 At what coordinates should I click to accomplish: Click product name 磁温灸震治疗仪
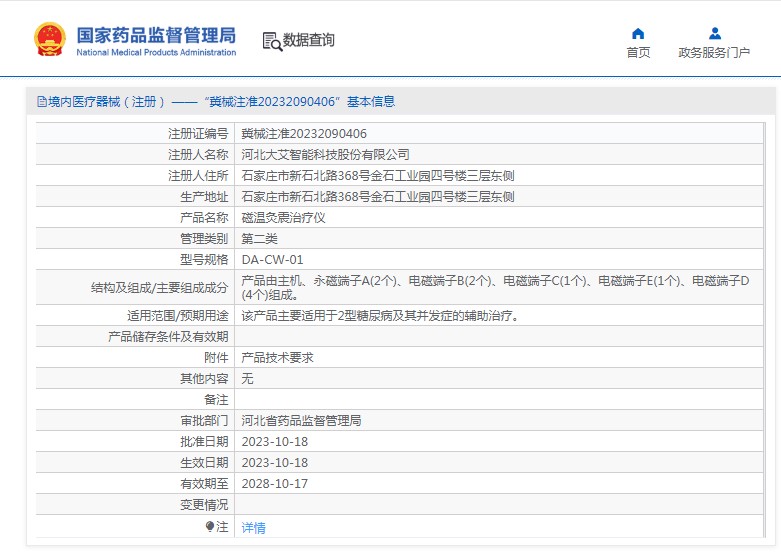pos(284,218)
